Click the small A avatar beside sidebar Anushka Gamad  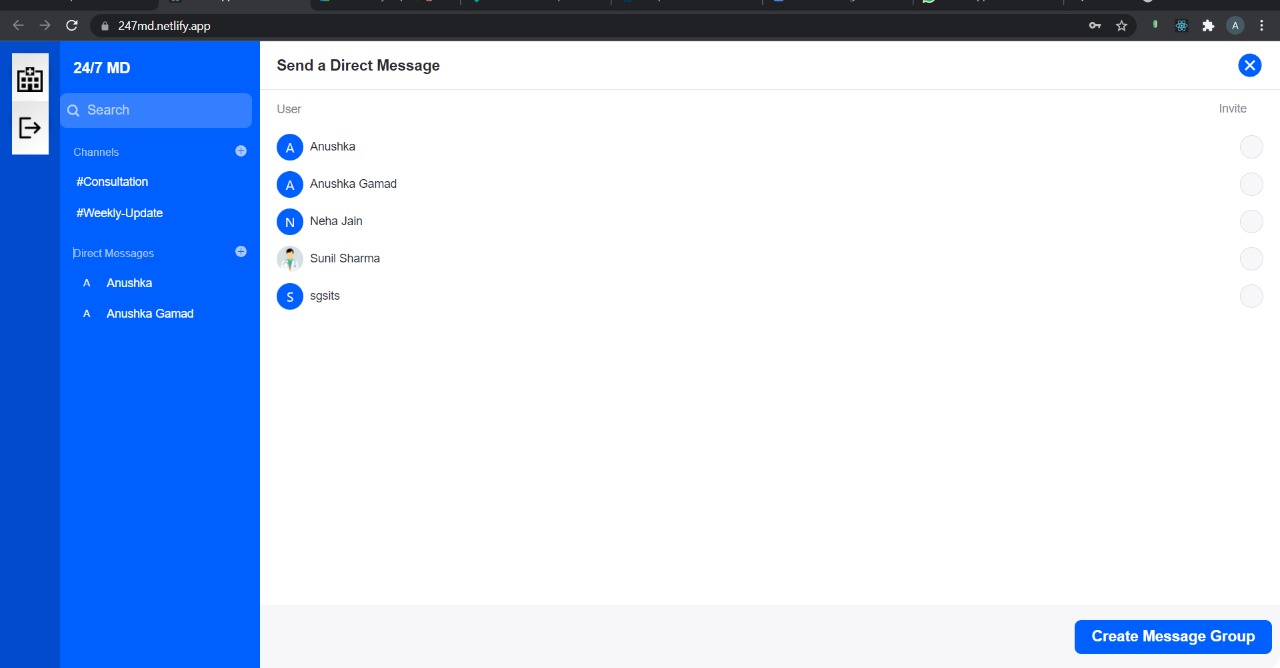[x=86, y=314]
